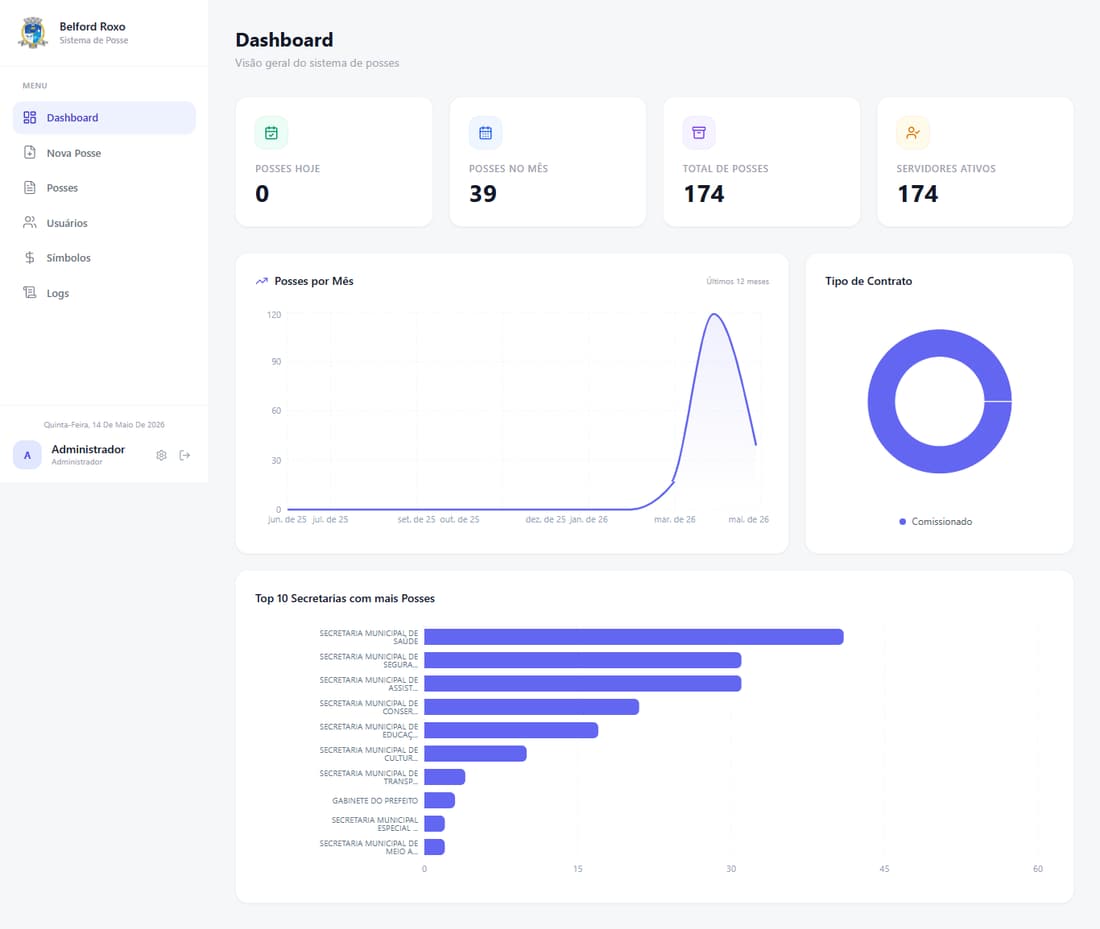Viewport: 1100px width, 929px height.
Task: Select the Símbolos menu item
Action: pyautogui.click(x=104, y=258)
